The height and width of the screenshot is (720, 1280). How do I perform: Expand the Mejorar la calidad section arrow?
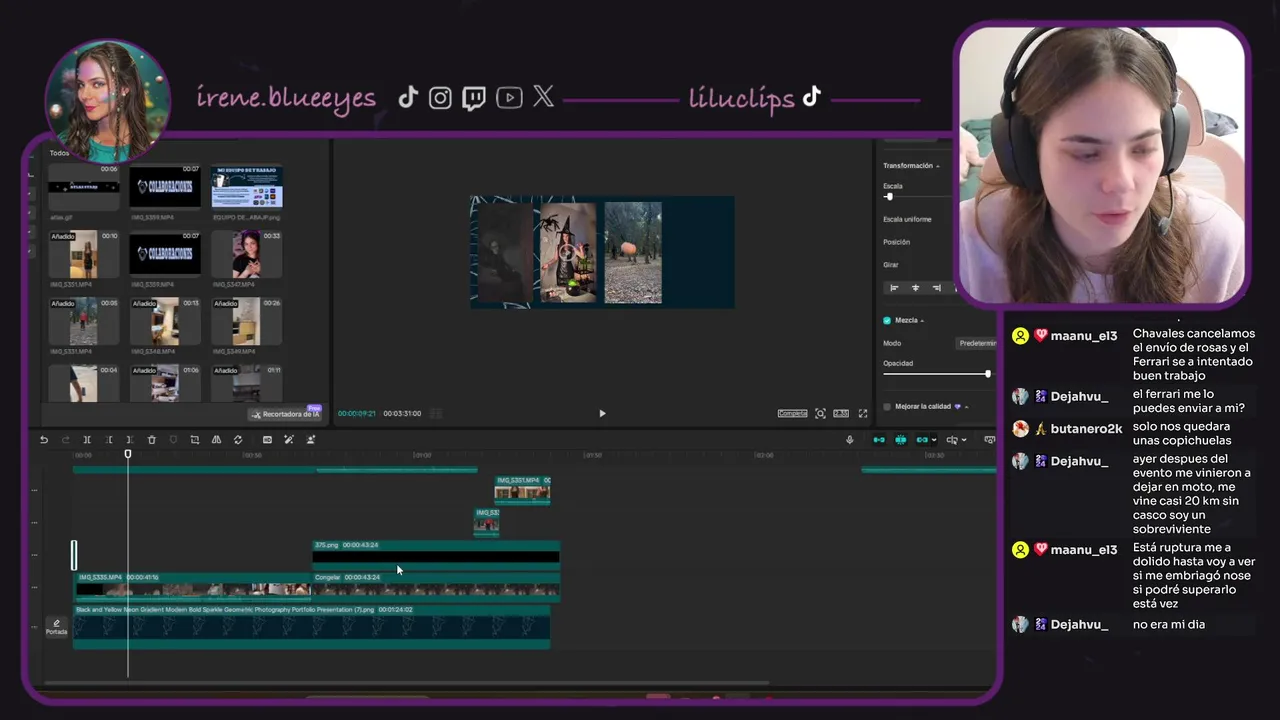(966, 407)
